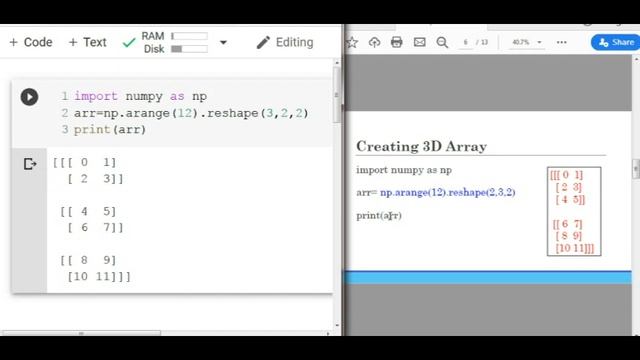
Task: Click the PDF viewer vertical scrollbar
Action: tap(636, 168)
